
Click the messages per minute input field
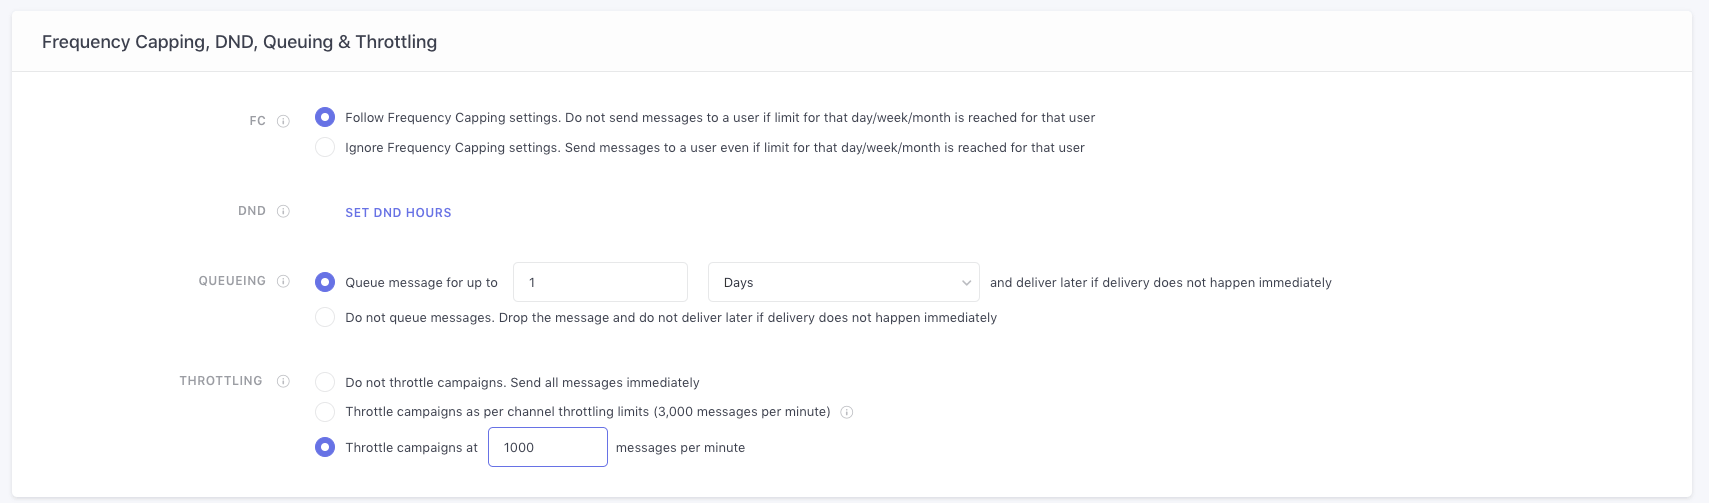coord(547,447)
